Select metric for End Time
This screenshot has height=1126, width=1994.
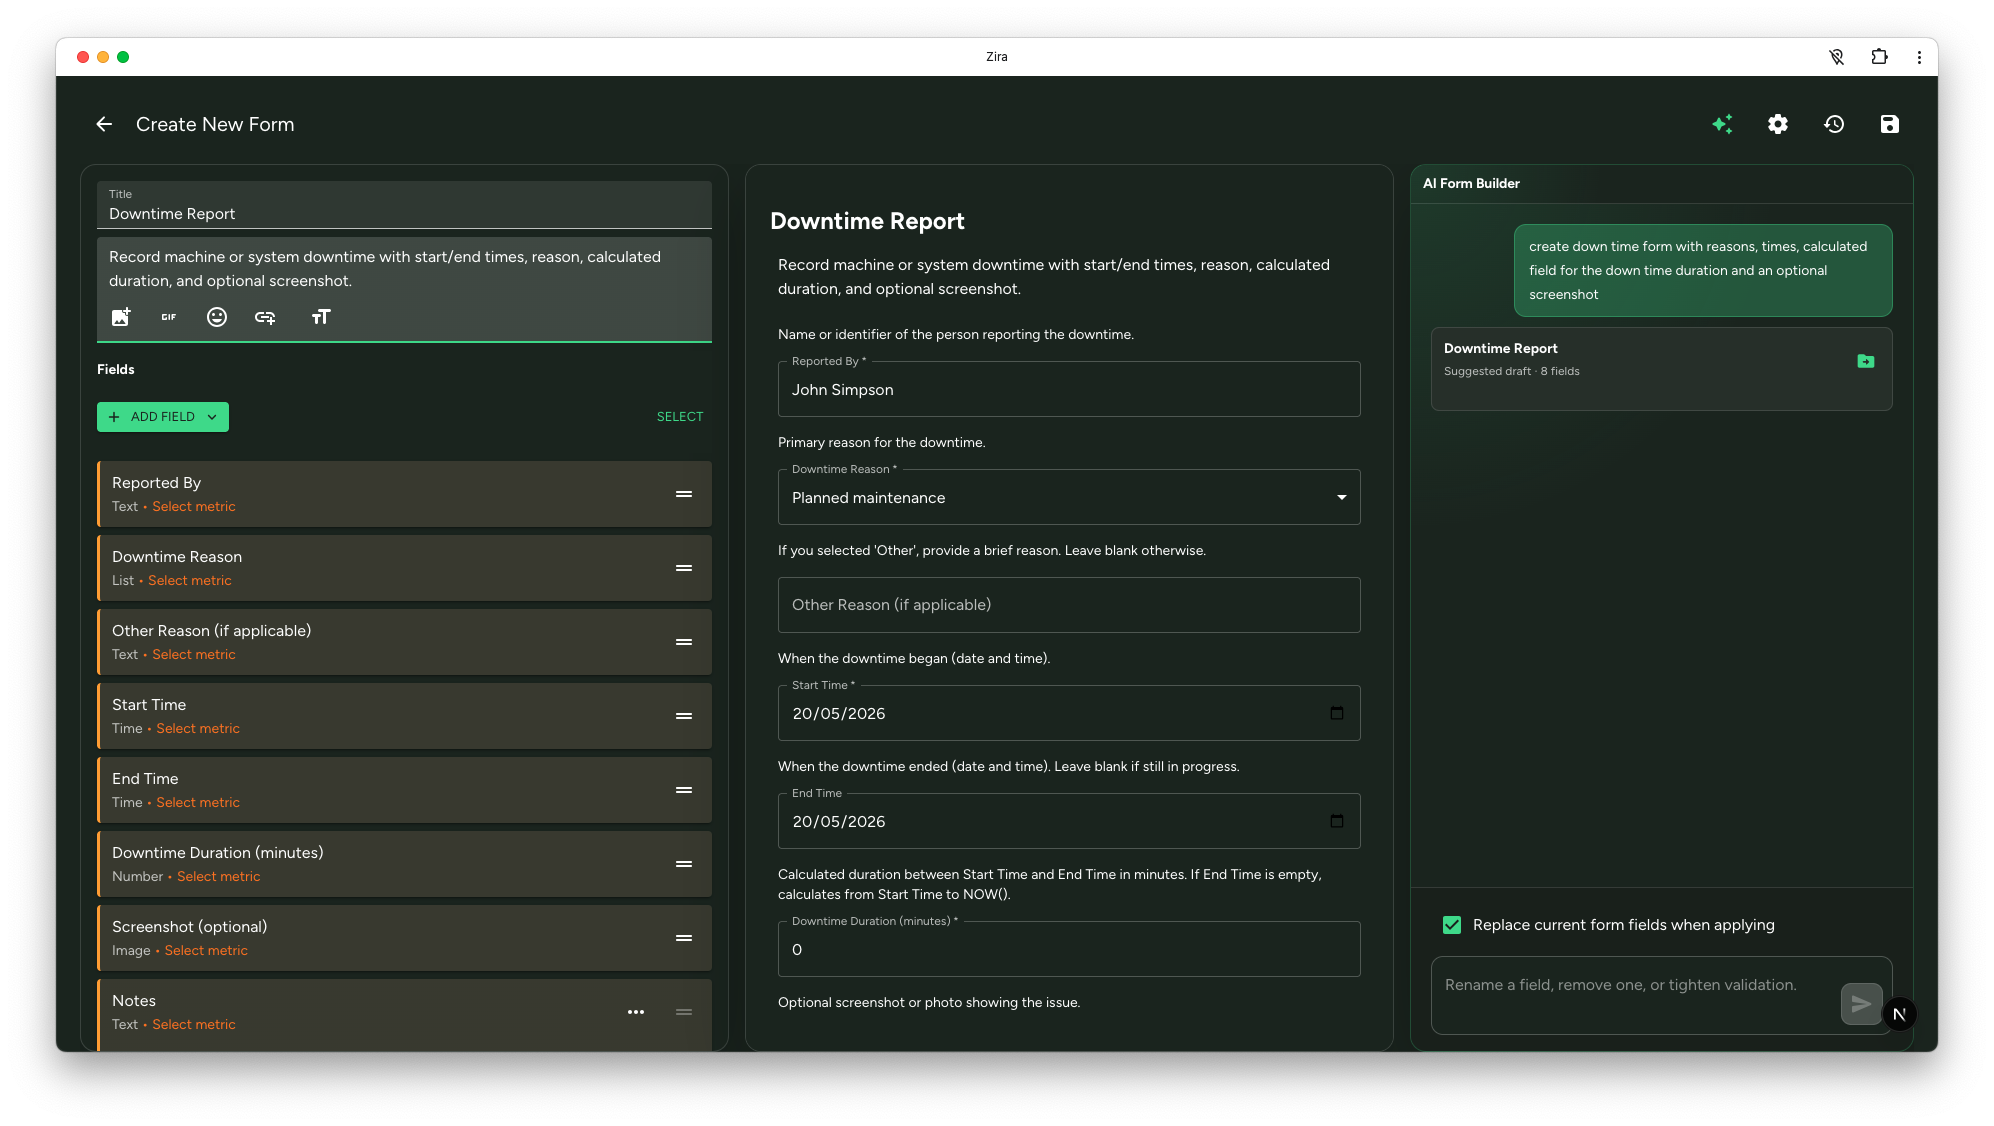(x=198, y=803)
